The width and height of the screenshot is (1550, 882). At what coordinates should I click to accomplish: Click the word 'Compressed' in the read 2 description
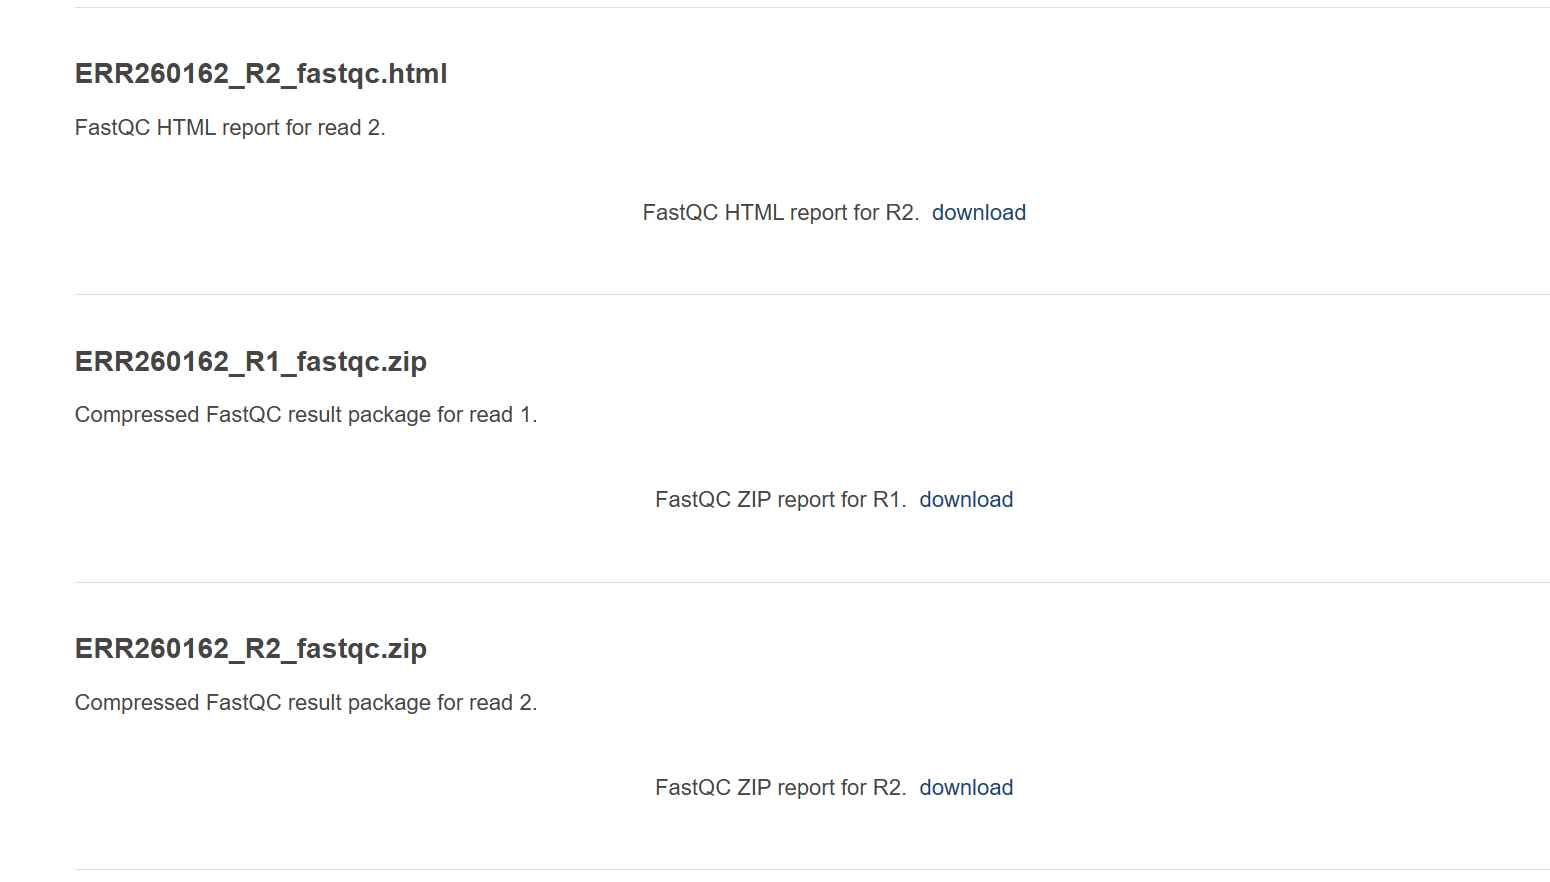tap(137, 703)
